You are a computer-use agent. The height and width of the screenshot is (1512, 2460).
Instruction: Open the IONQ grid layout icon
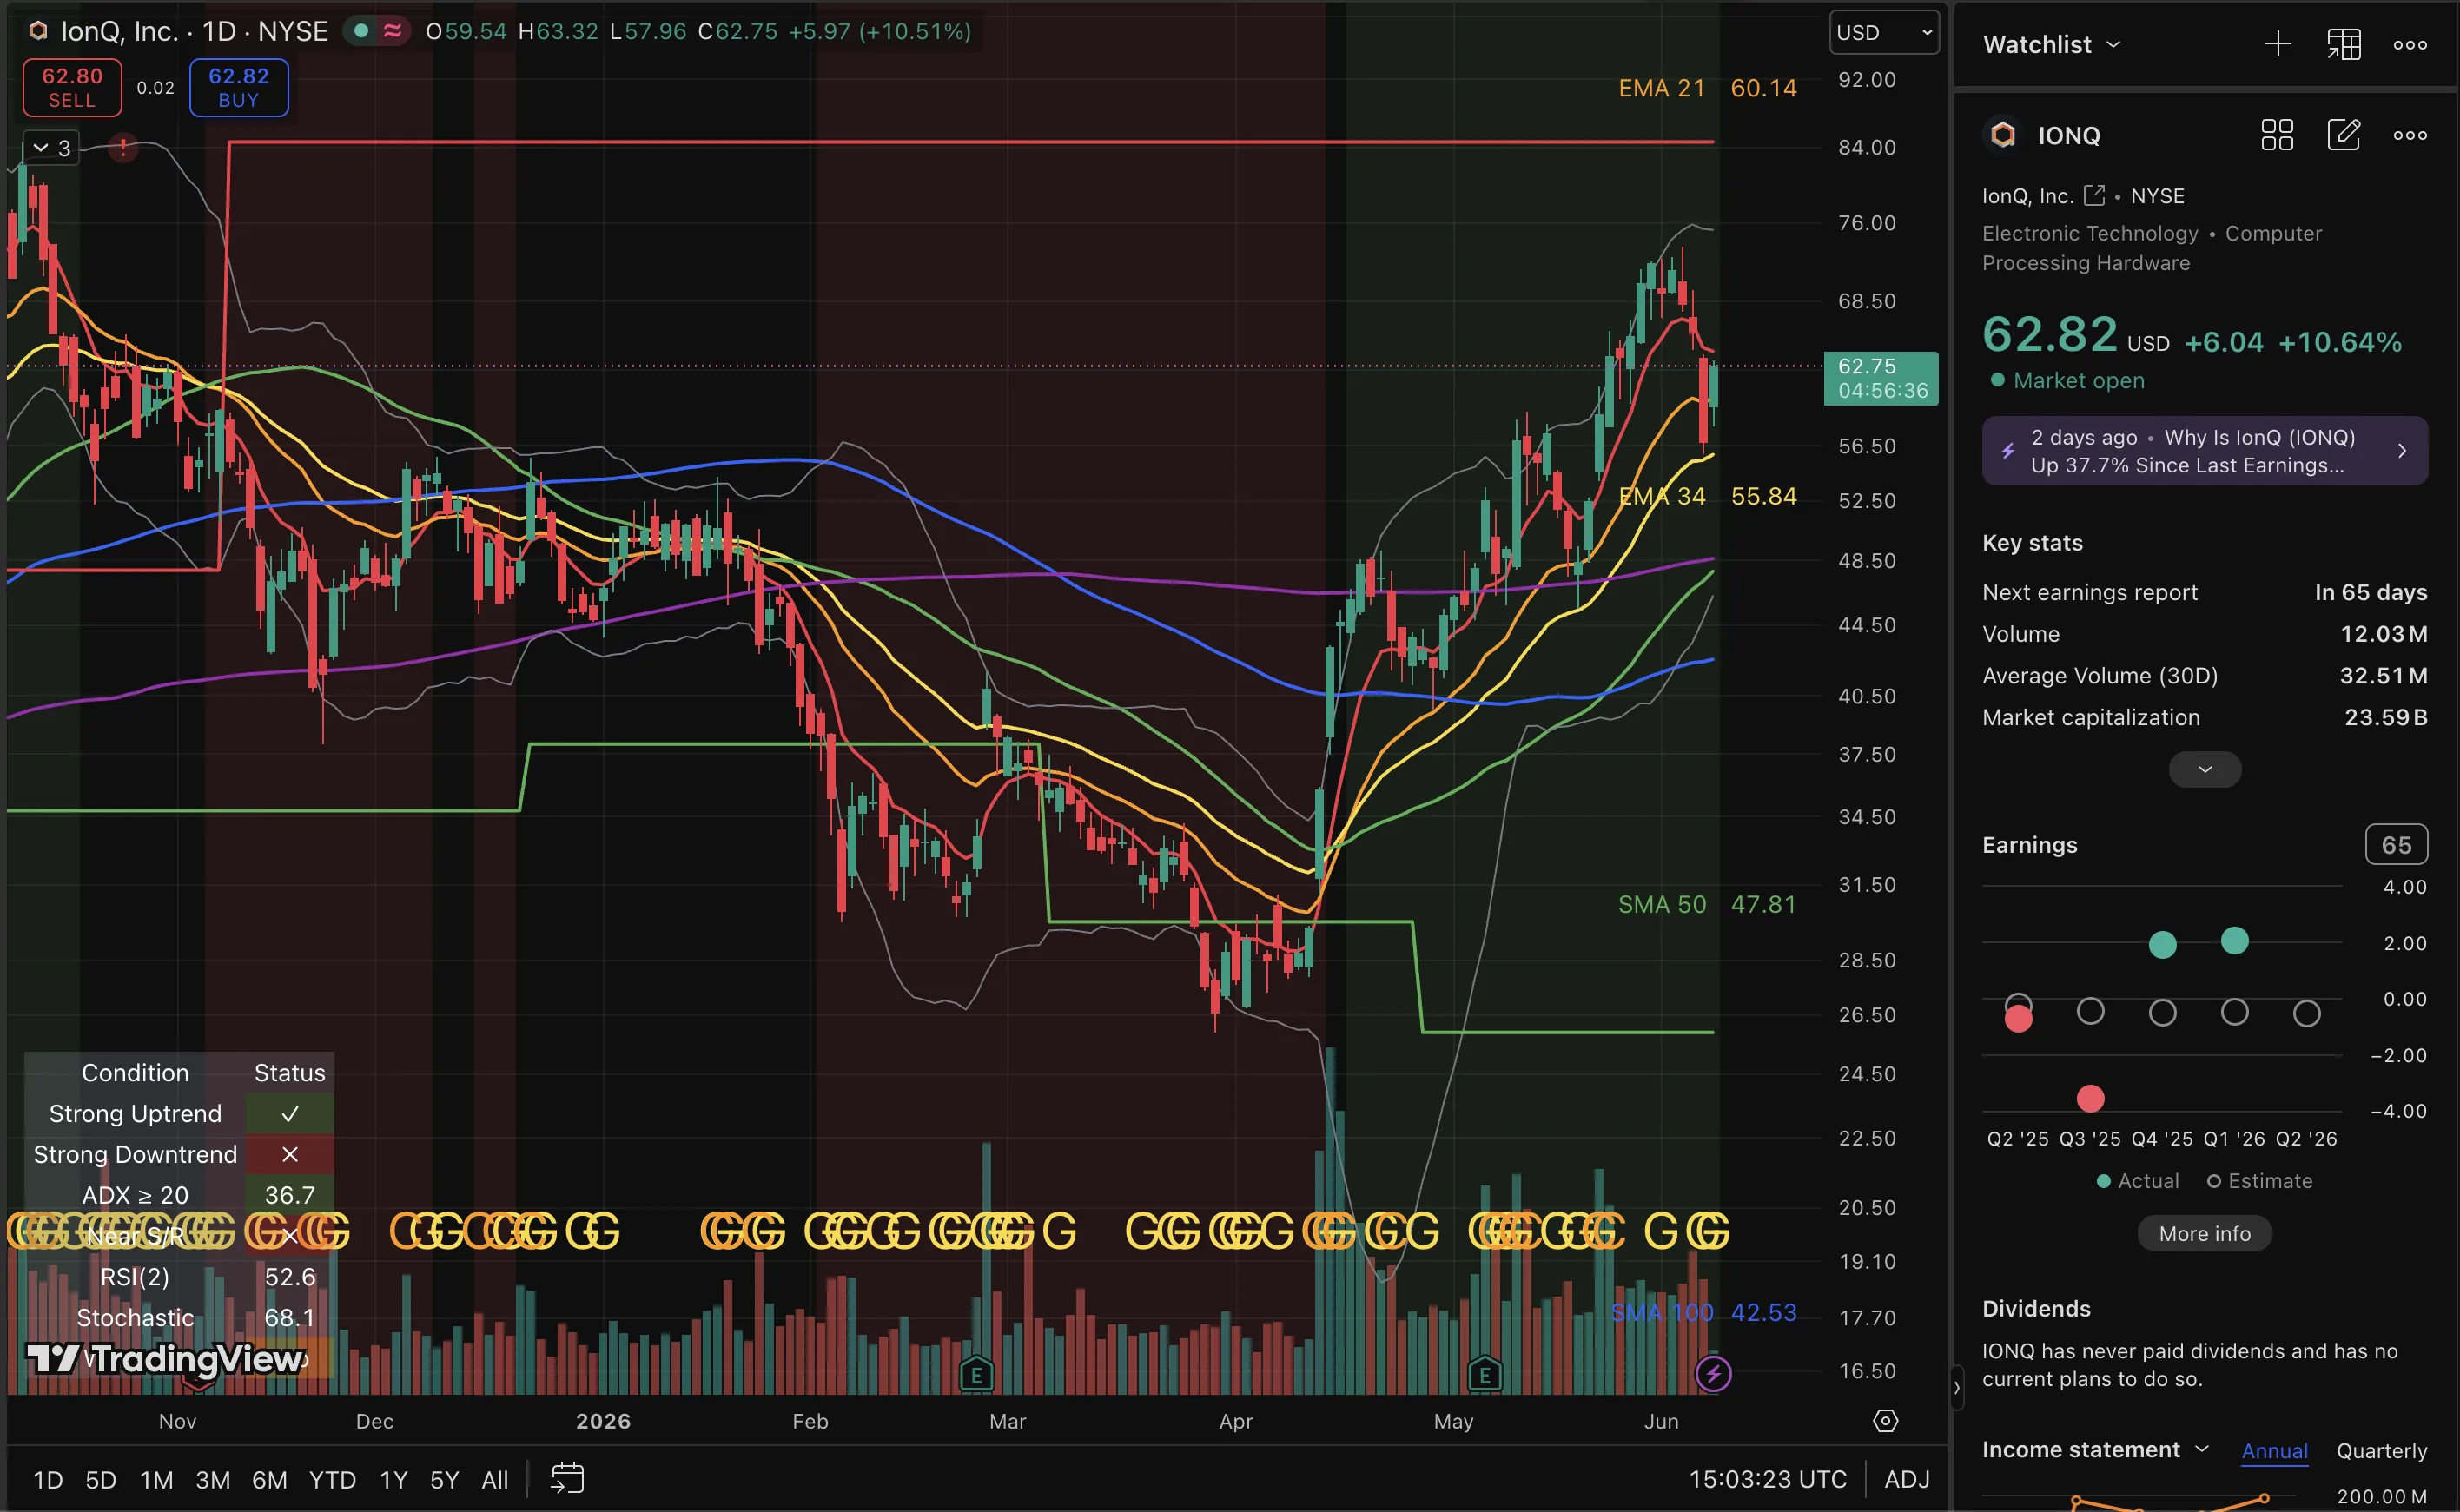point(2277,135)
